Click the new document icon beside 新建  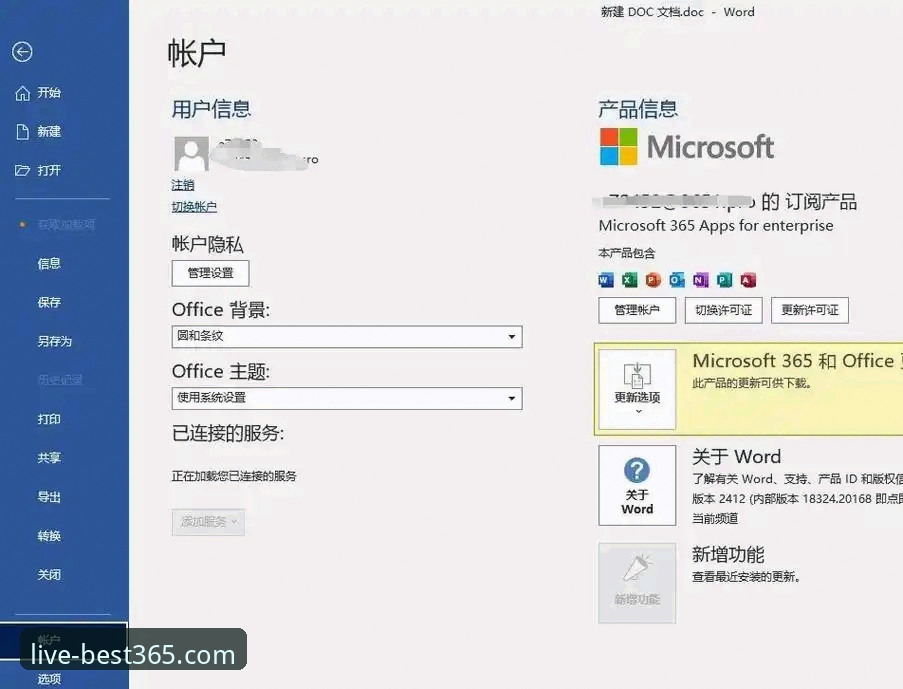coord(22,132)
